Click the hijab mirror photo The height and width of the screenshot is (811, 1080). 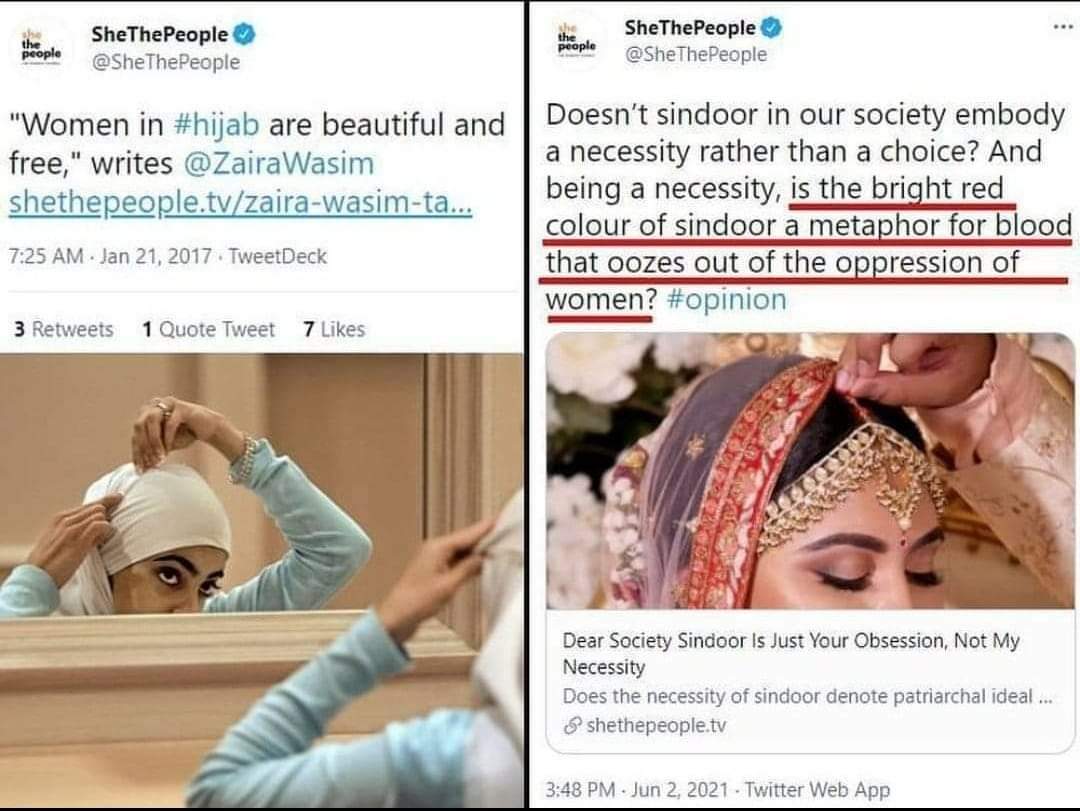(262, 580)
